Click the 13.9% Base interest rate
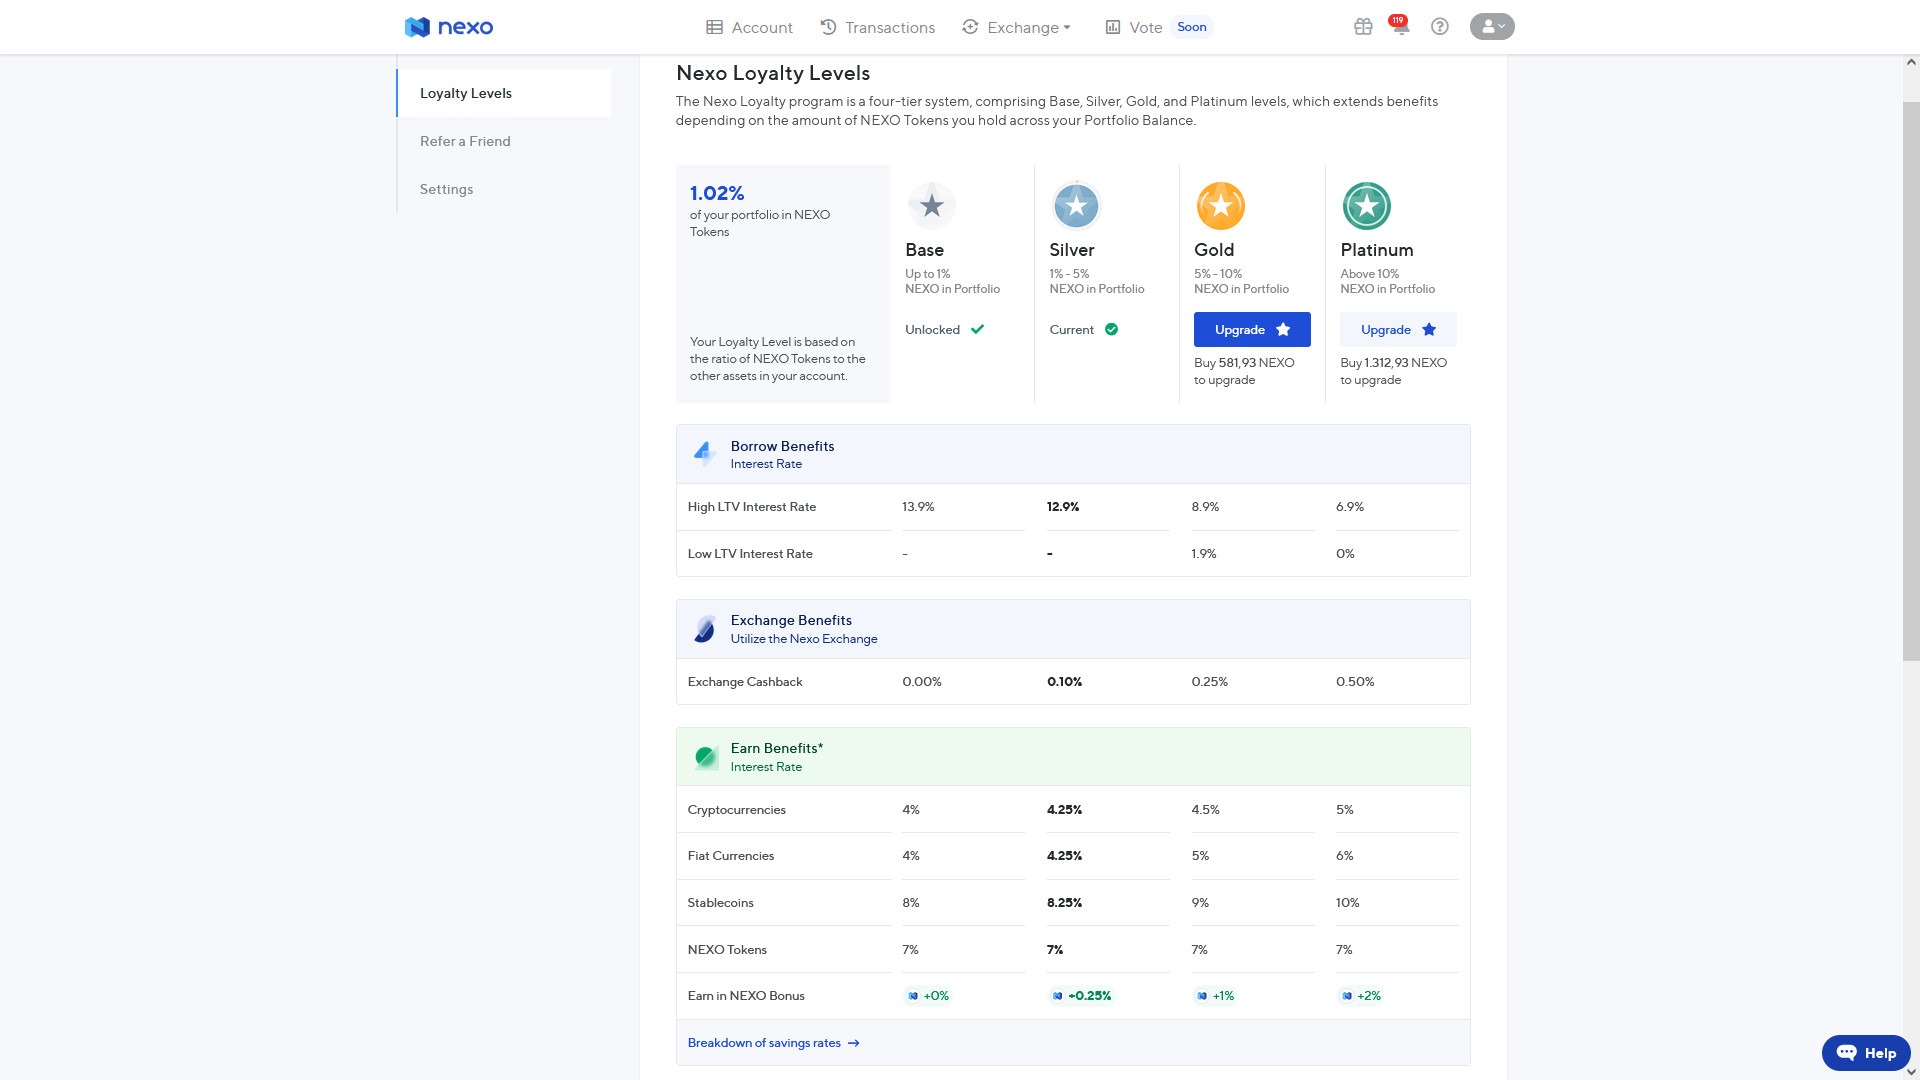This screenshot has height=1080, width=1920. pos(918,507)
